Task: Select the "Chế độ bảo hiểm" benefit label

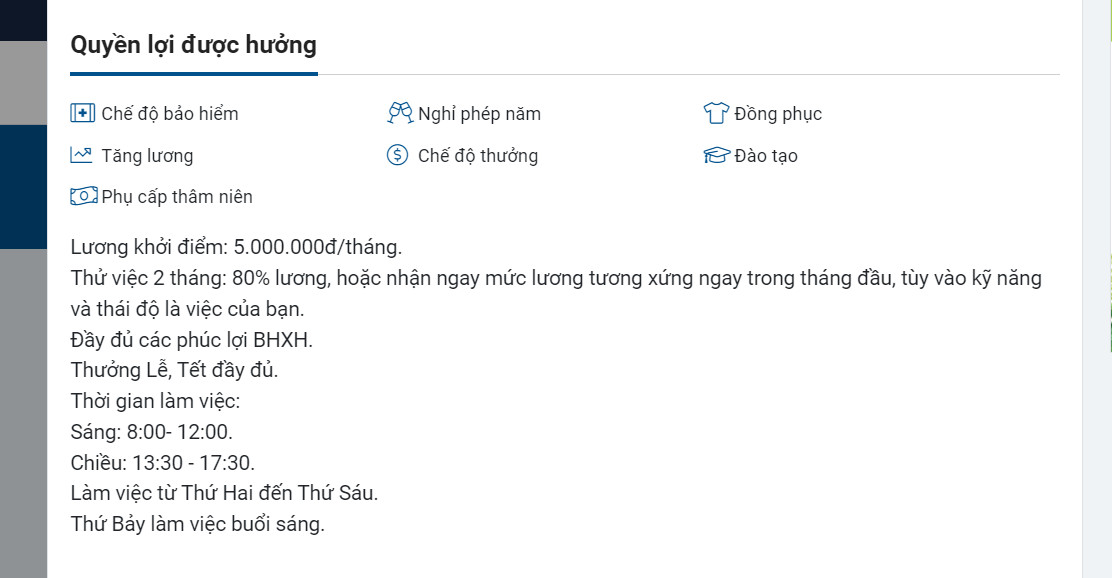Action: (x=170, y=114)
